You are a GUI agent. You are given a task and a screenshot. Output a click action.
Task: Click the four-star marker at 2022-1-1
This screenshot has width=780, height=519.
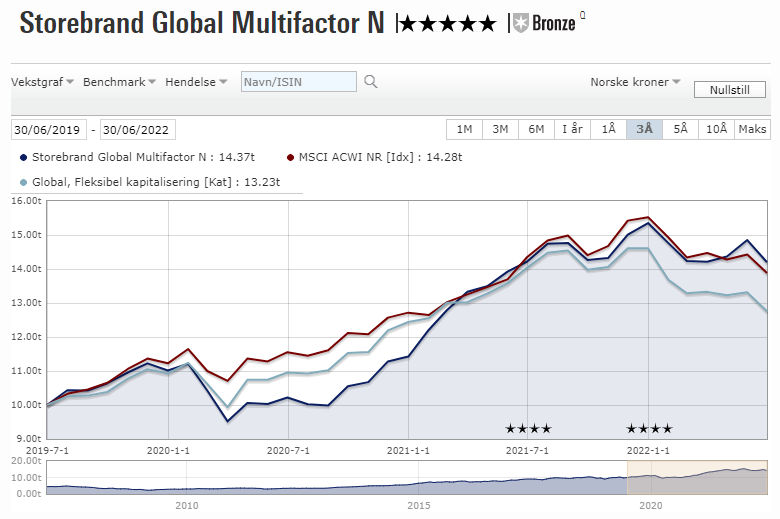[x=649, y=428]
